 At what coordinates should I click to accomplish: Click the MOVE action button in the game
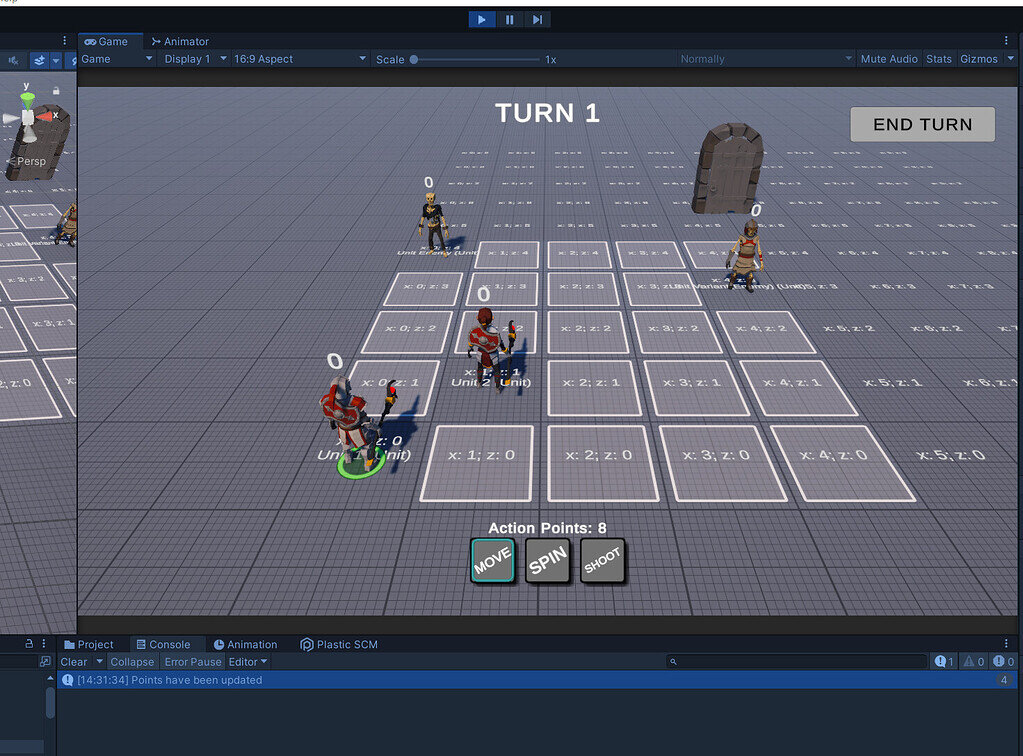(x=492, y=561)
